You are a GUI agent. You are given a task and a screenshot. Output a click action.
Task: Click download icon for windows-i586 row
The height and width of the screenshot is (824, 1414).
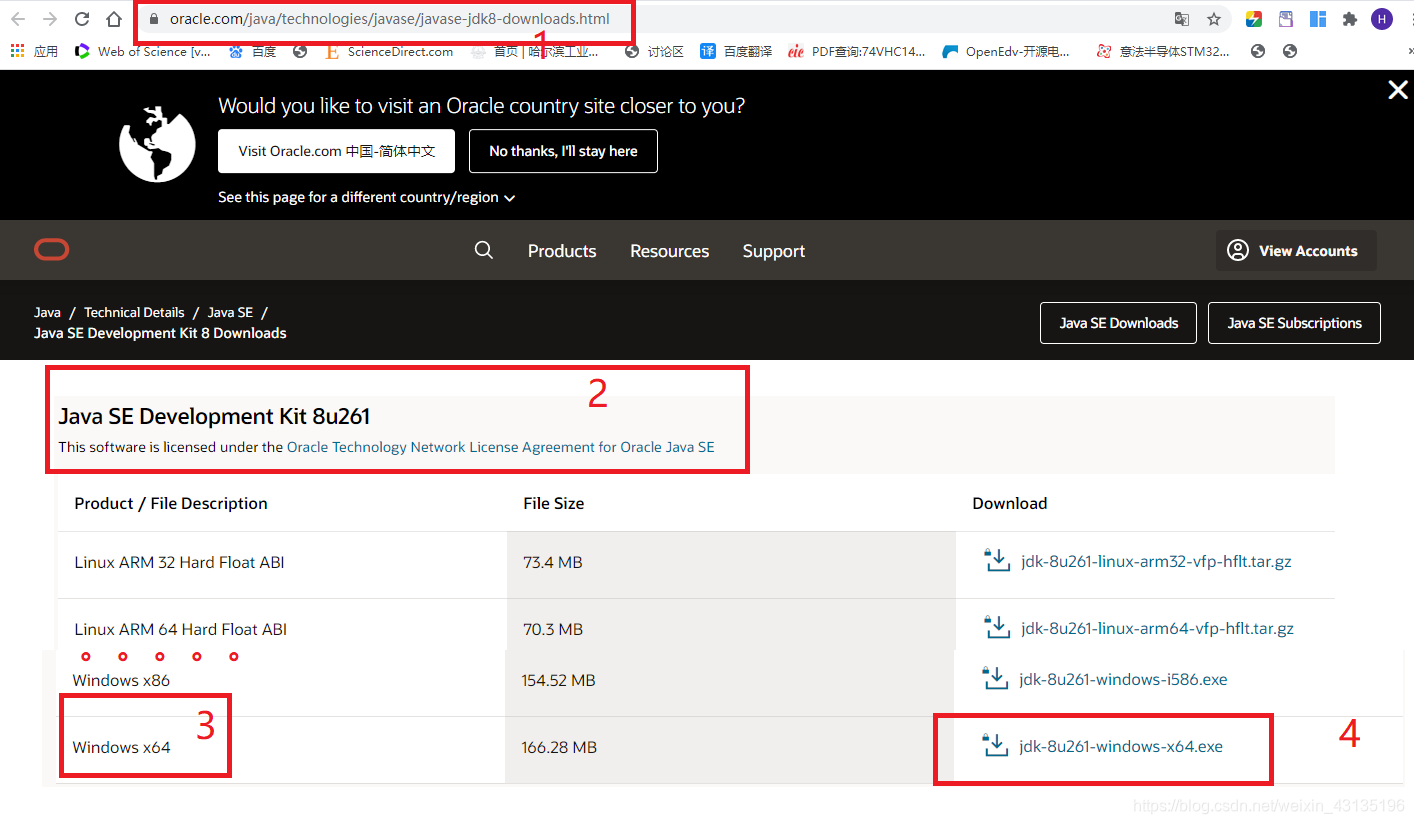click(x=995, y=678)
